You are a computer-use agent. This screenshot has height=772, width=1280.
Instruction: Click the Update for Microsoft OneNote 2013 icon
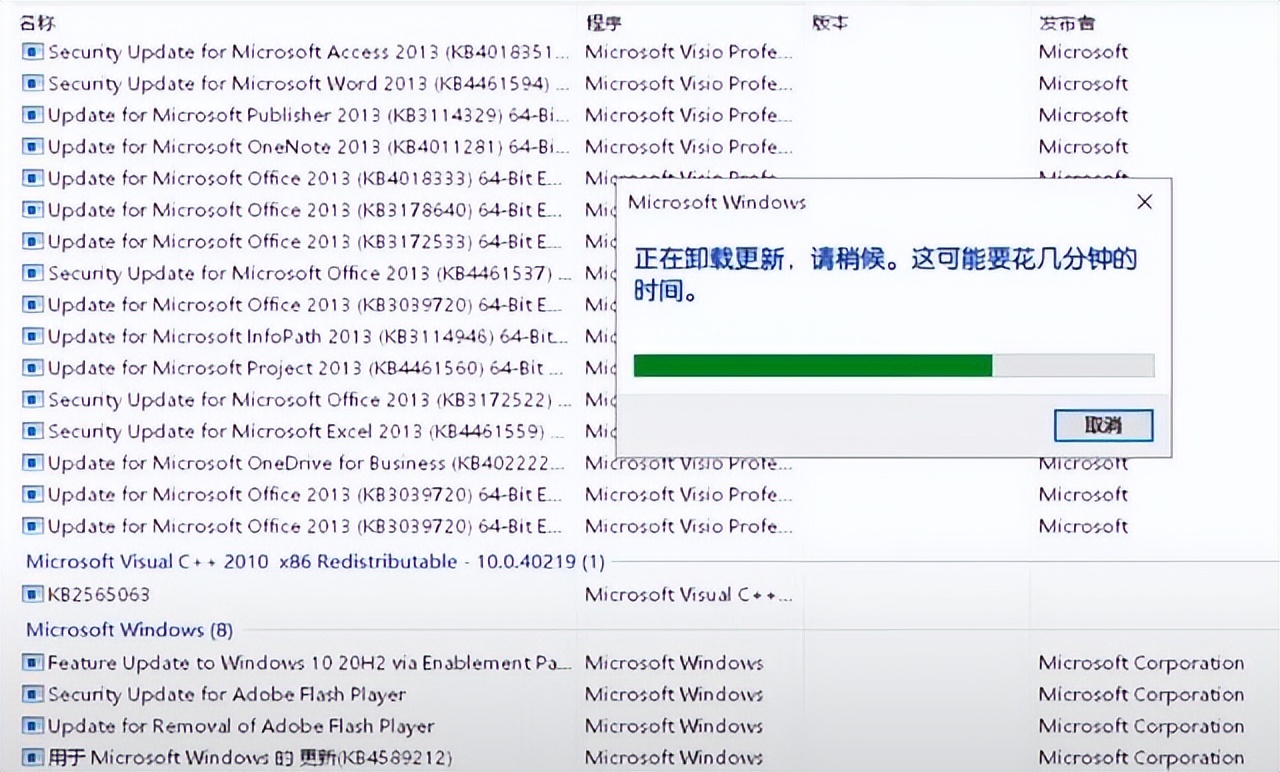(34, 147)
